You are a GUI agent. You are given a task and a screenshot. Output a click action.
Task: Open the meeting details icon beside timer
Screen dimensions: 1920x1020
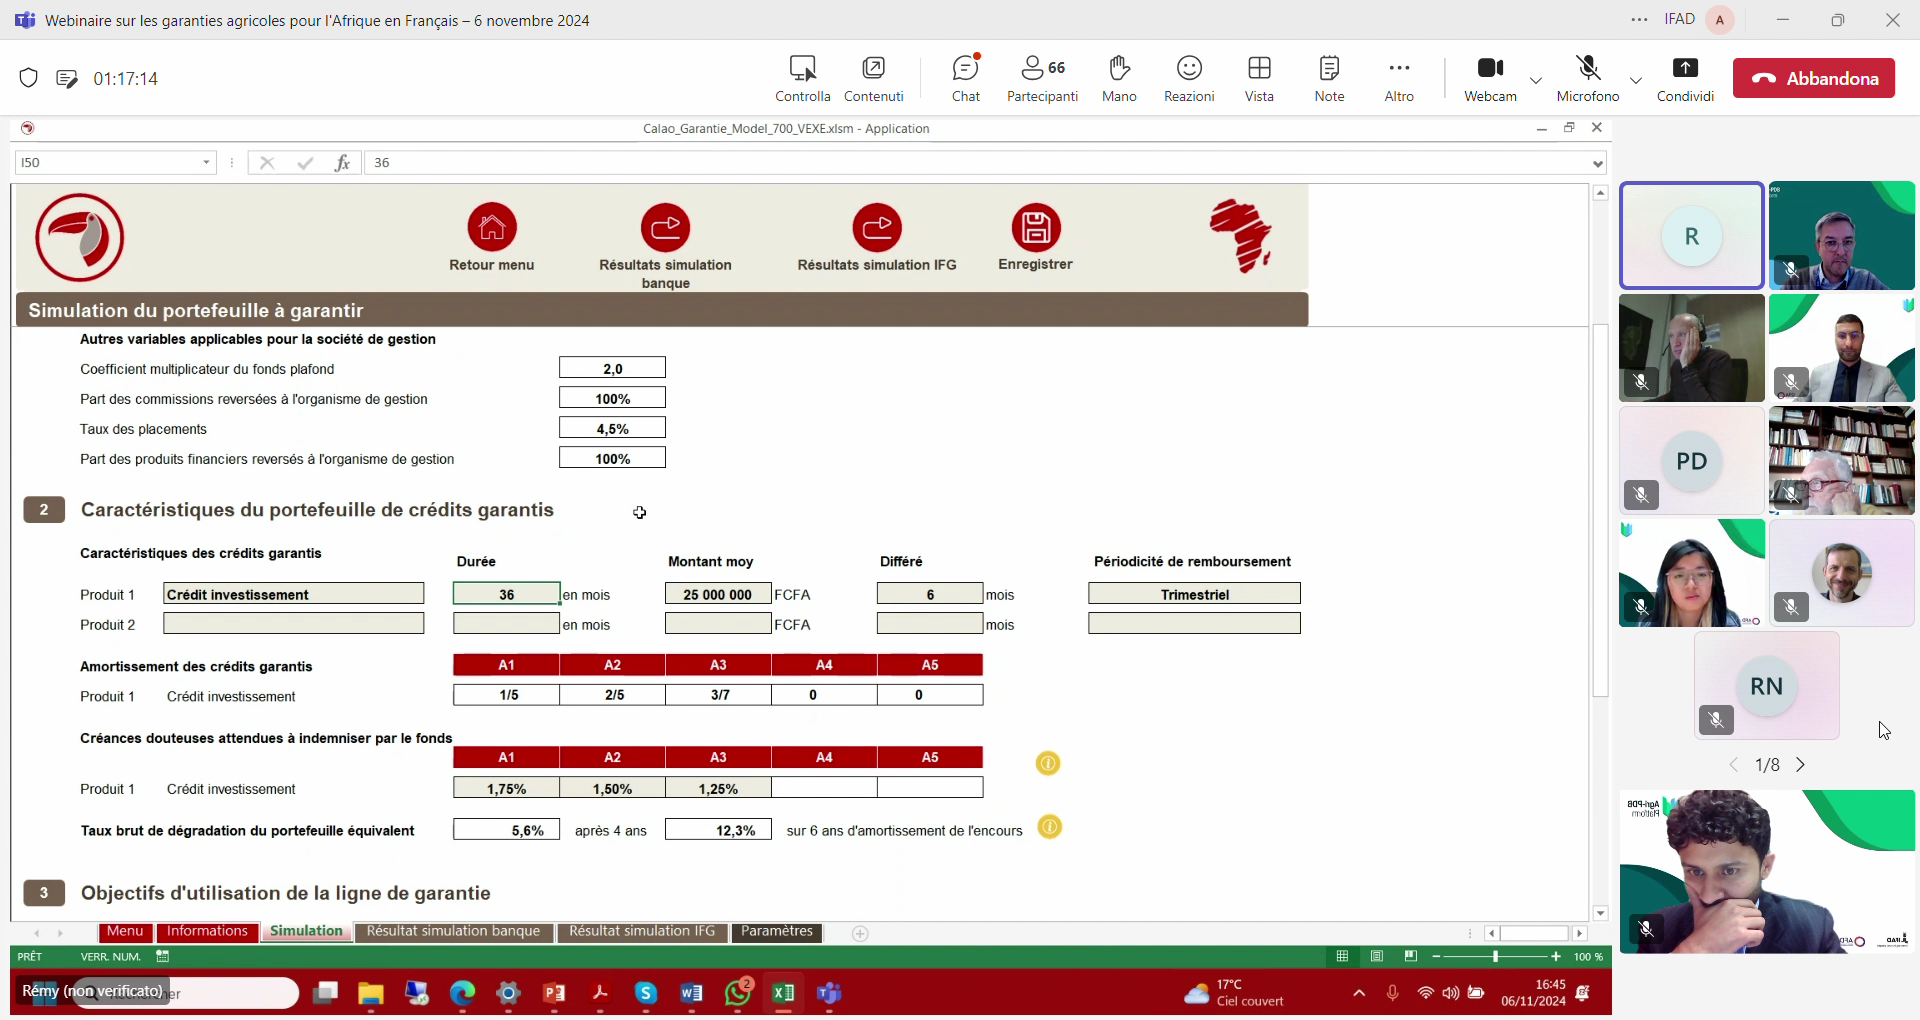click(67, 78)
